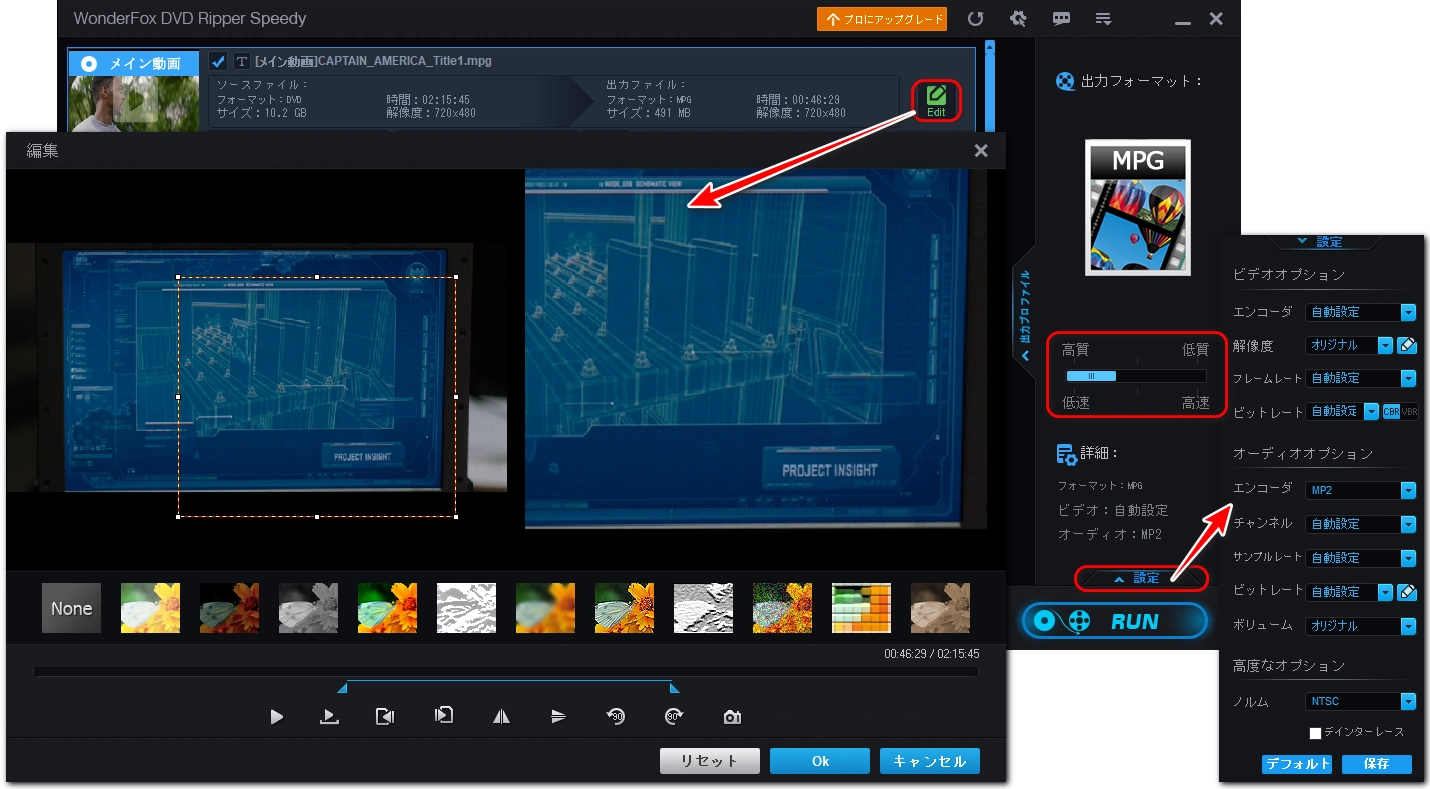Apply the sepia-toned filter
Image resolution: width=1430 pixels, height=789 pixels.
[940, 608]
